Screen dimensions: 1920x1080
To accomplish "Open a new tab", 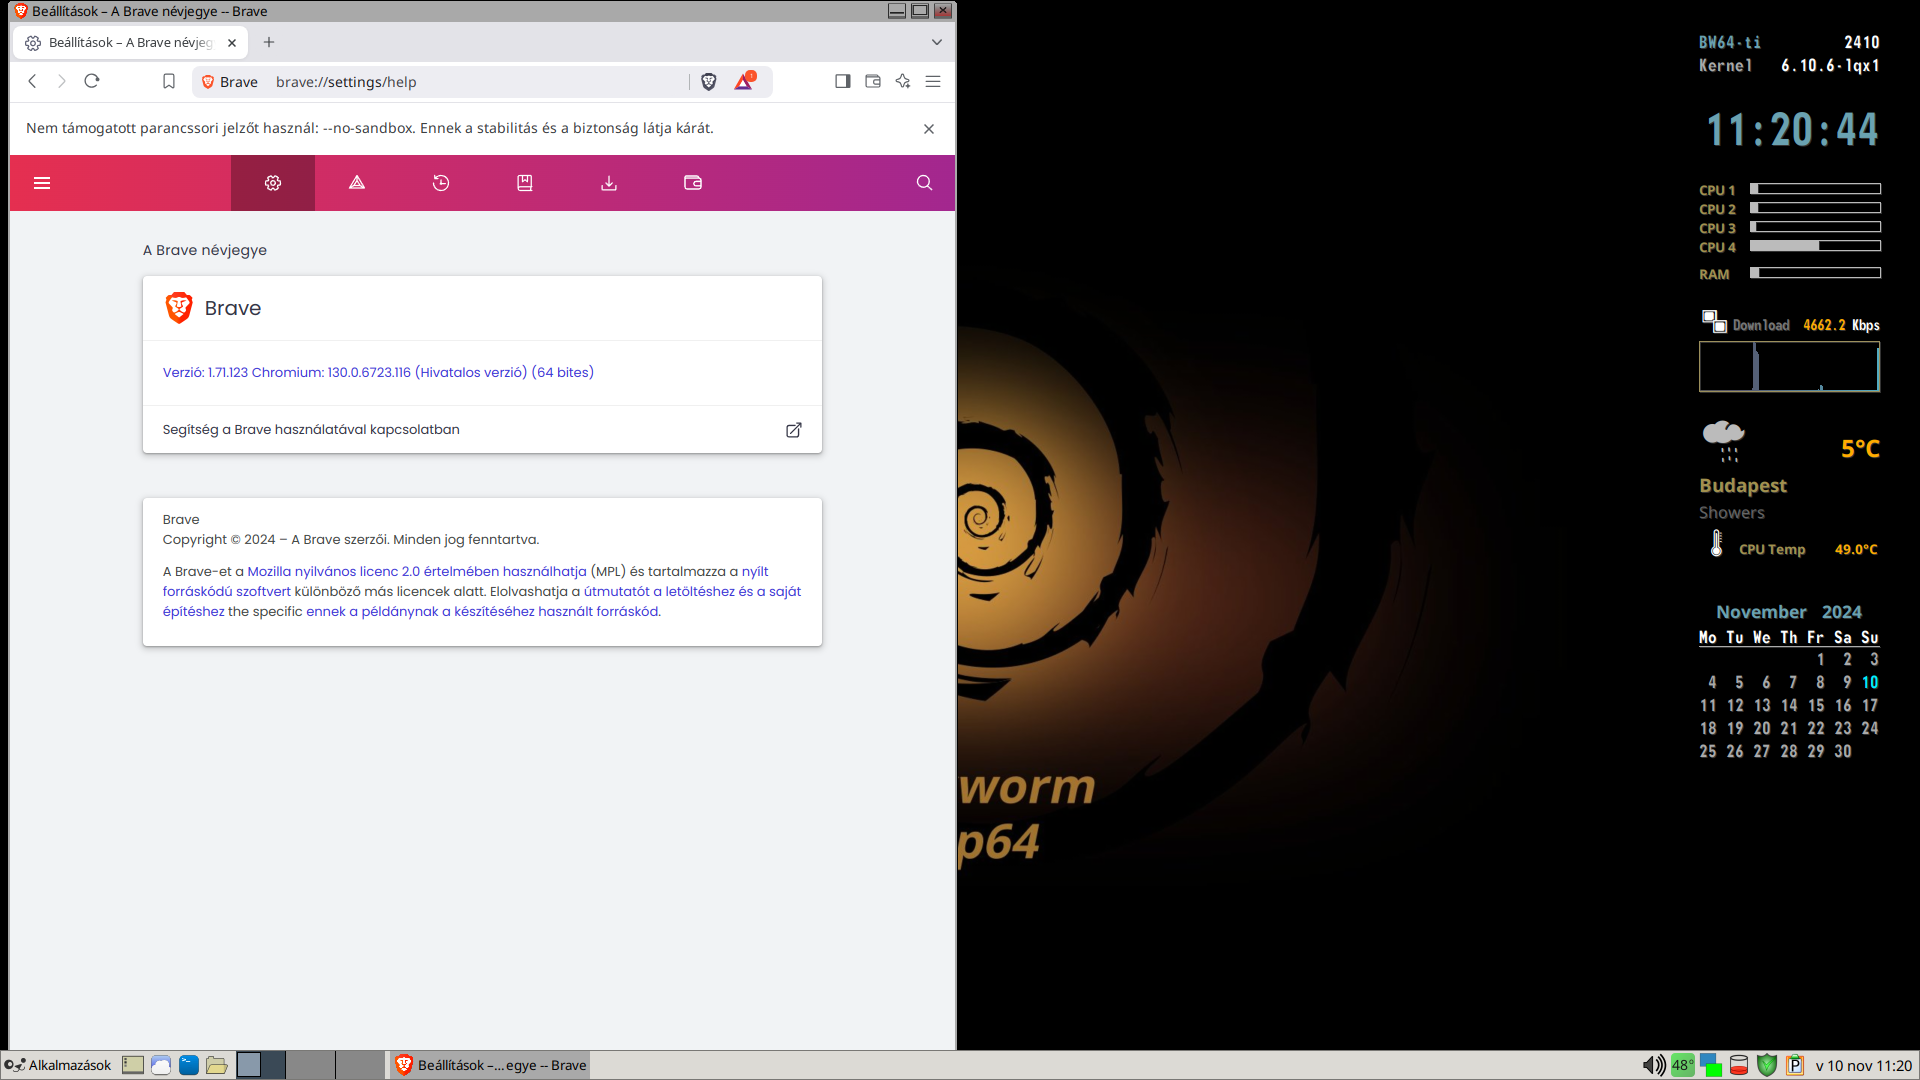I will 269,42.
